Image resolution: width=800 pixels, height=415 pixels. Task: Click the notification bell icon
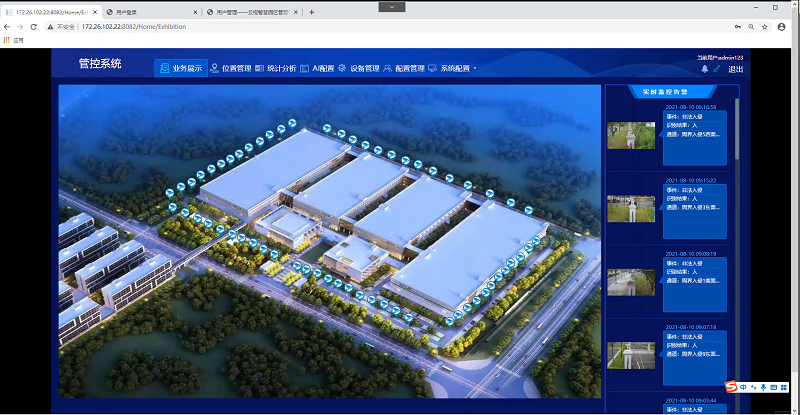point(704,69)
